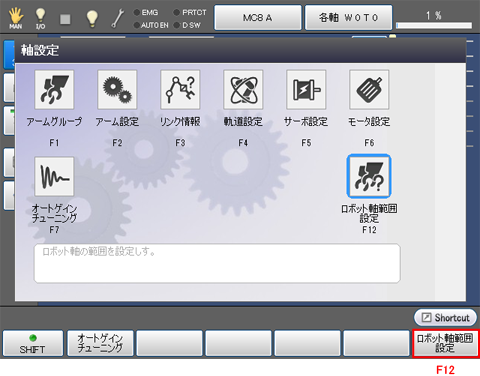Viewport: 480px width, 376px height.
Task: Toggle the SHIFT button
Action: point(33,343)
